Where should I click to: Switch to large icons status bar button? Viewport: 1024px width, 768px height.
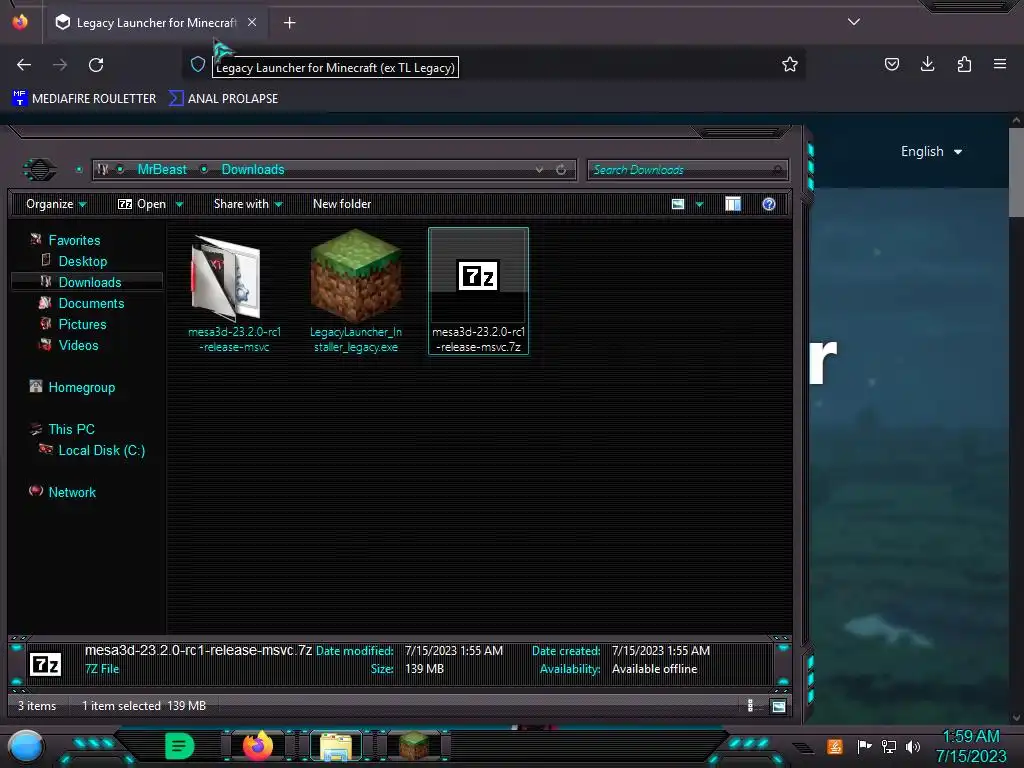778,706
